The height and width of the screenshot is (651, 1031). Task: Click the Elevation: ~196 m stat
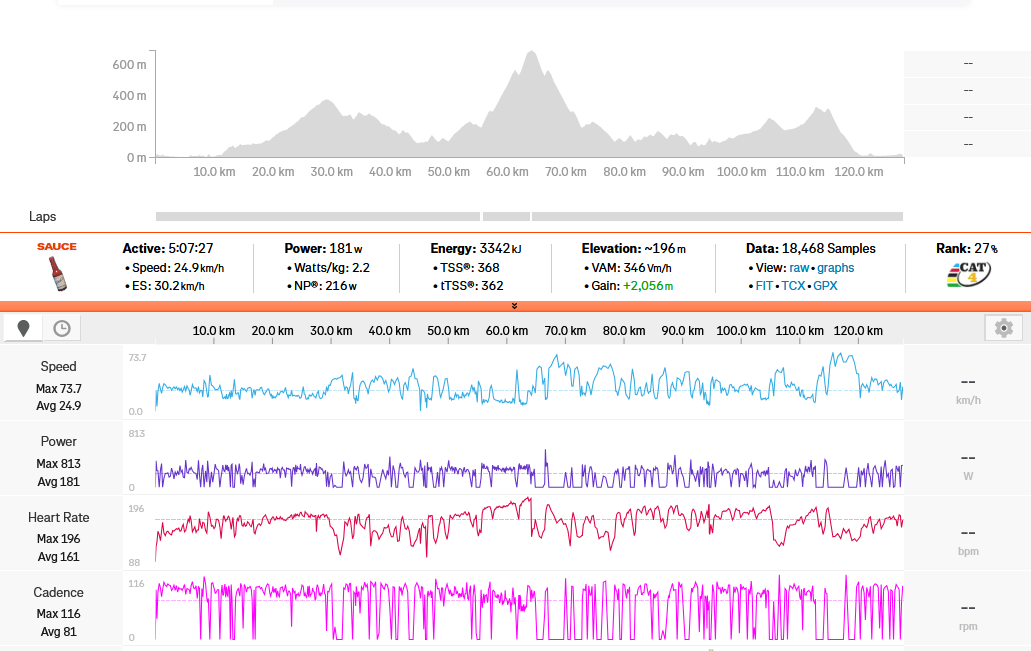pos(634,249)
